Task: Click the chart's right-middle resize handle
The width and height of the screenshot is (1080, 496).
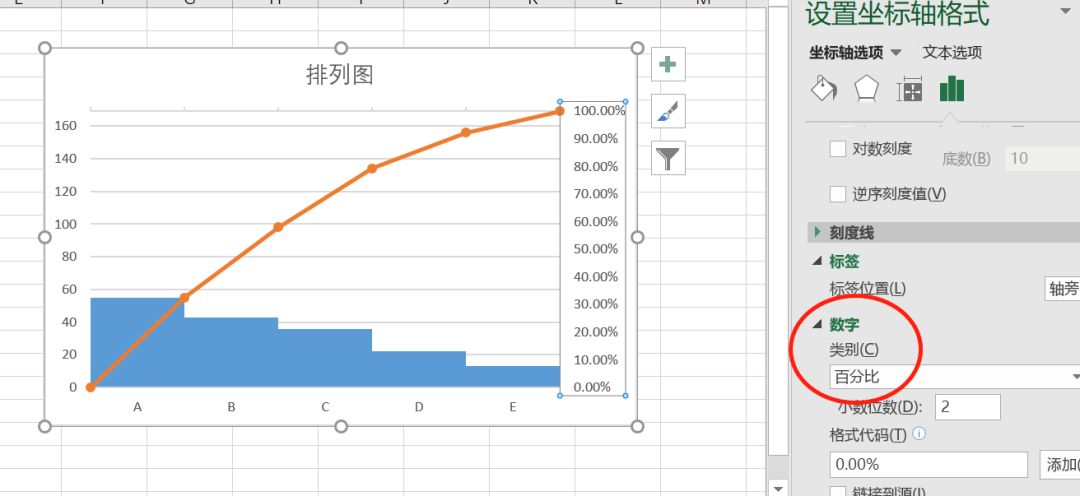Action: tap(637, 237)
